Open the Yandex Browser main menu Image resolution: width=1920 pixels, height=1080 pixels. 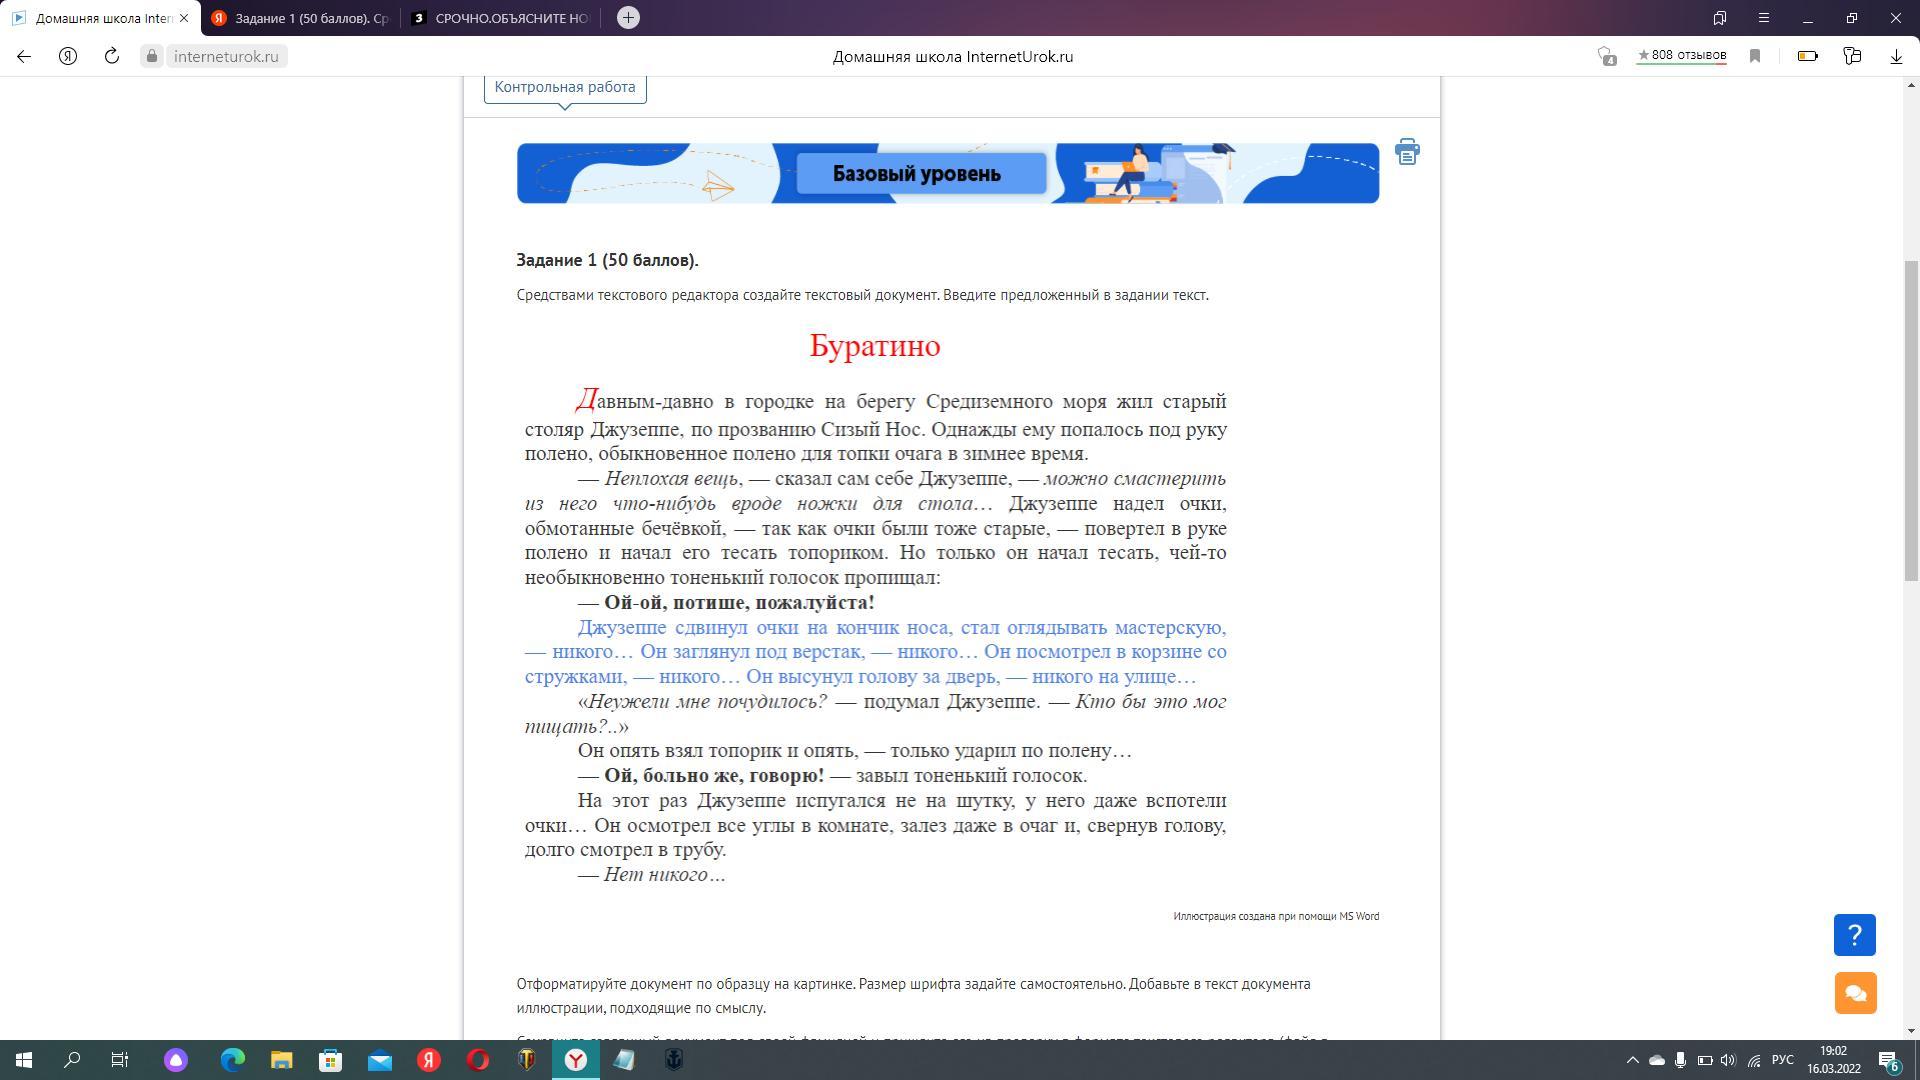click(1764, 18)
